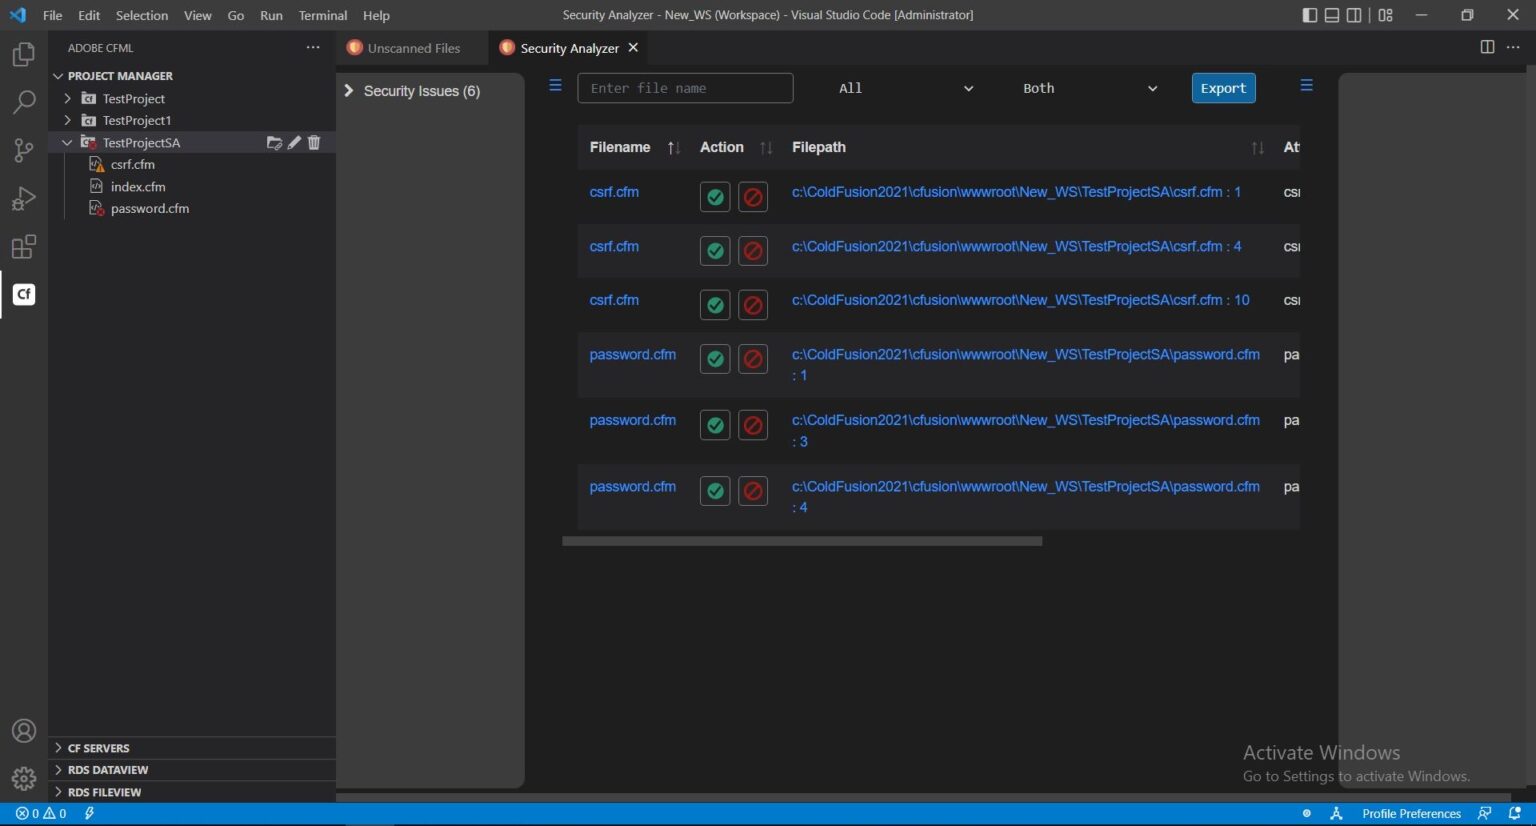Open the Both dropdown
1536x826 pixels.
1088,88
